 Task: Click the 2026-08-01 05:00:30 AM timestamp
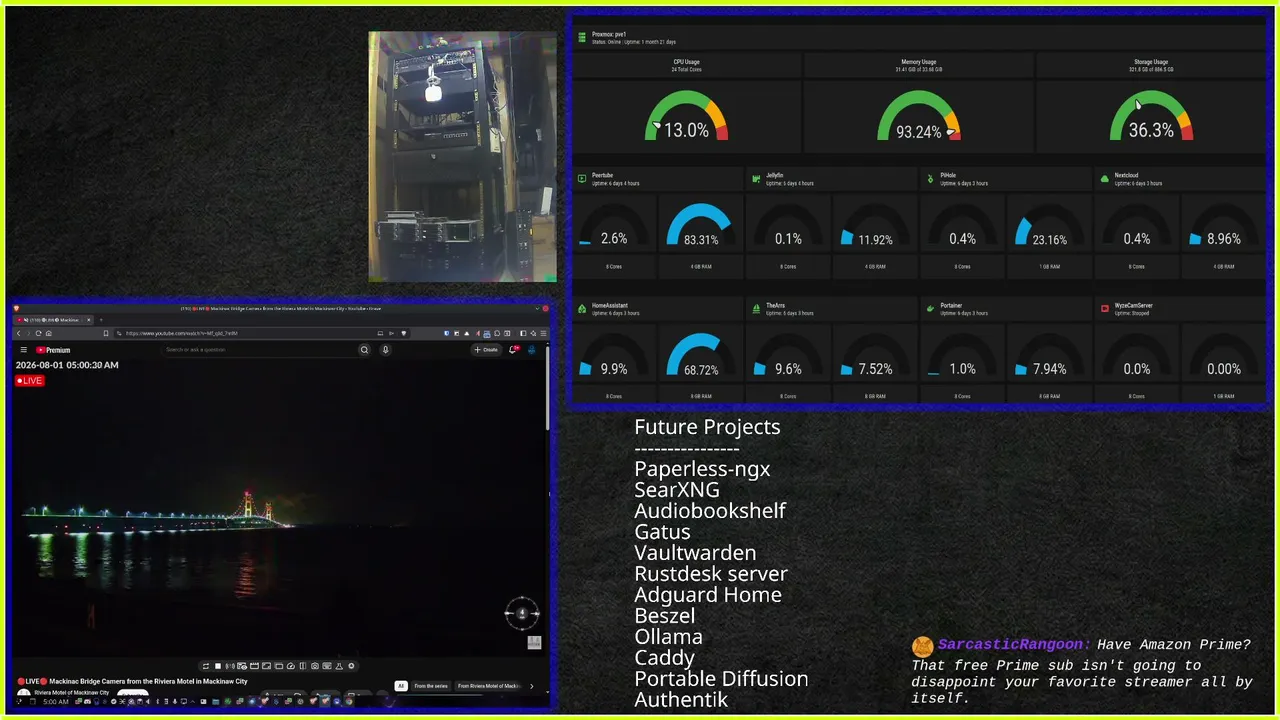tap(67, 365)
